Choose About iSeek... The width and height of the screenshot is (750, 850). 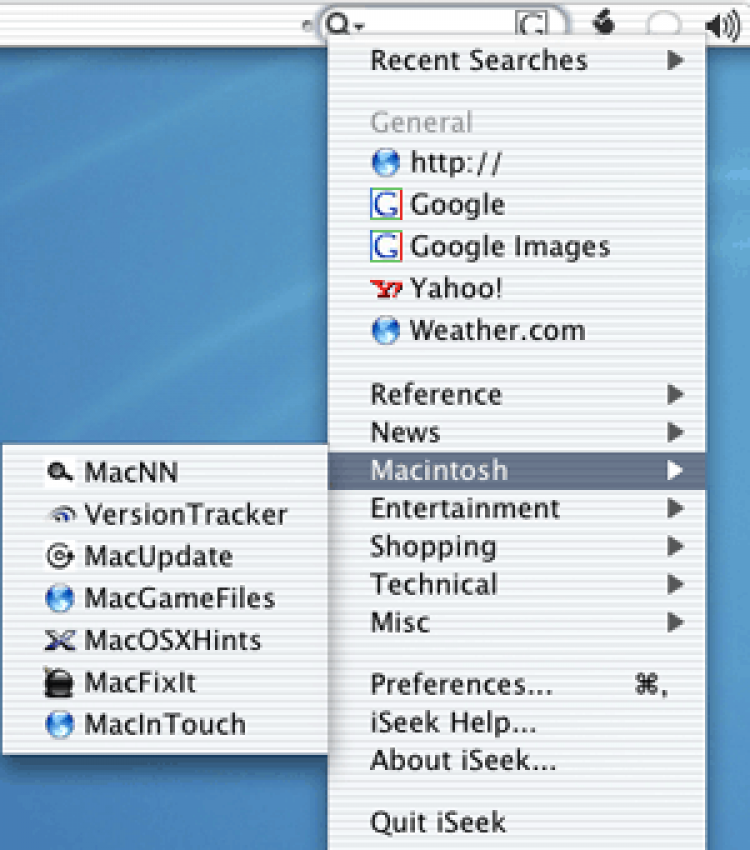pos(517,761)
